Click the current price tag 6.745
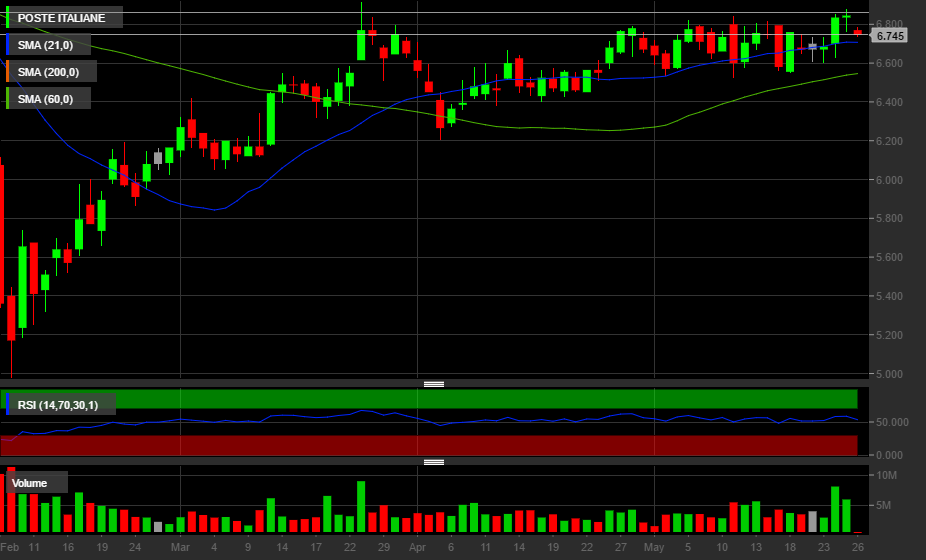 click(889, 36)
